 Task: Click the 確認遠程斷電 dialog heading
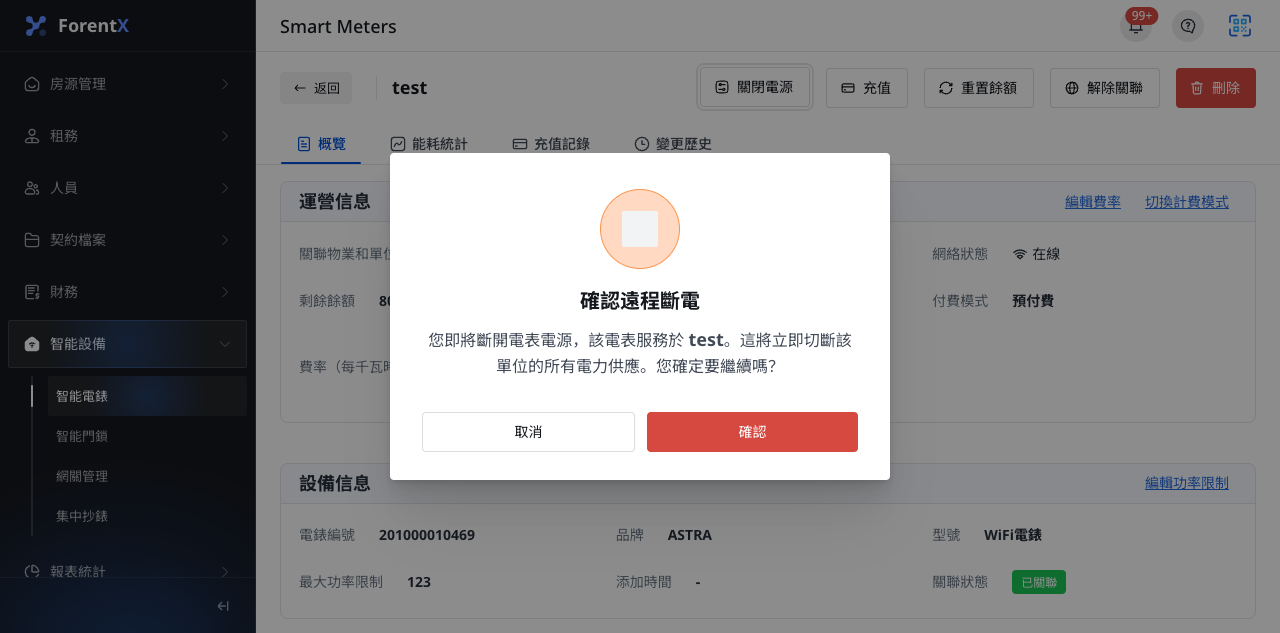click(640, 301)
